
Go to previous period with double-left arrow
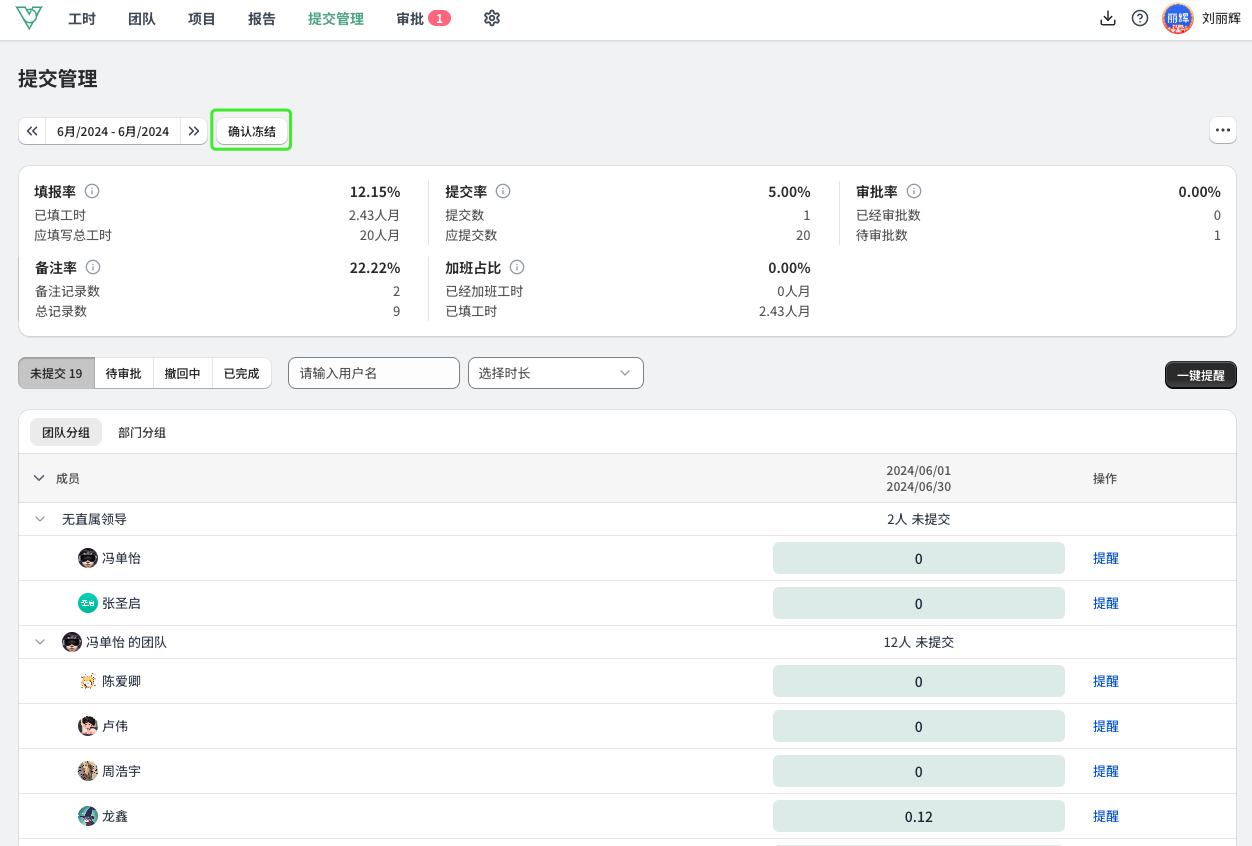32,131
